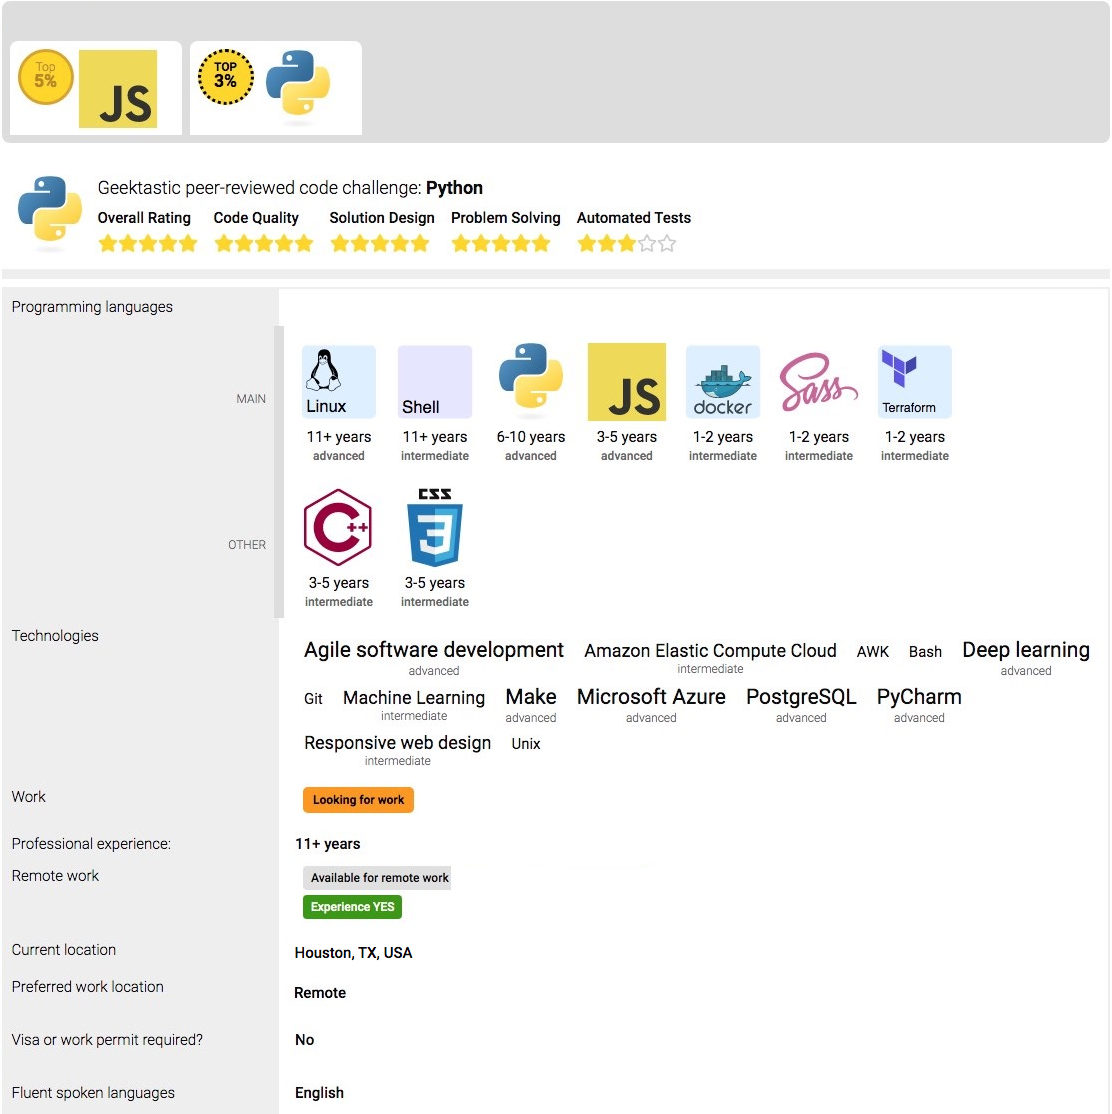This screenshot has width=1112, height=1114.
Task: Click the Sass logo icon
Action: (x=818, y=382)
